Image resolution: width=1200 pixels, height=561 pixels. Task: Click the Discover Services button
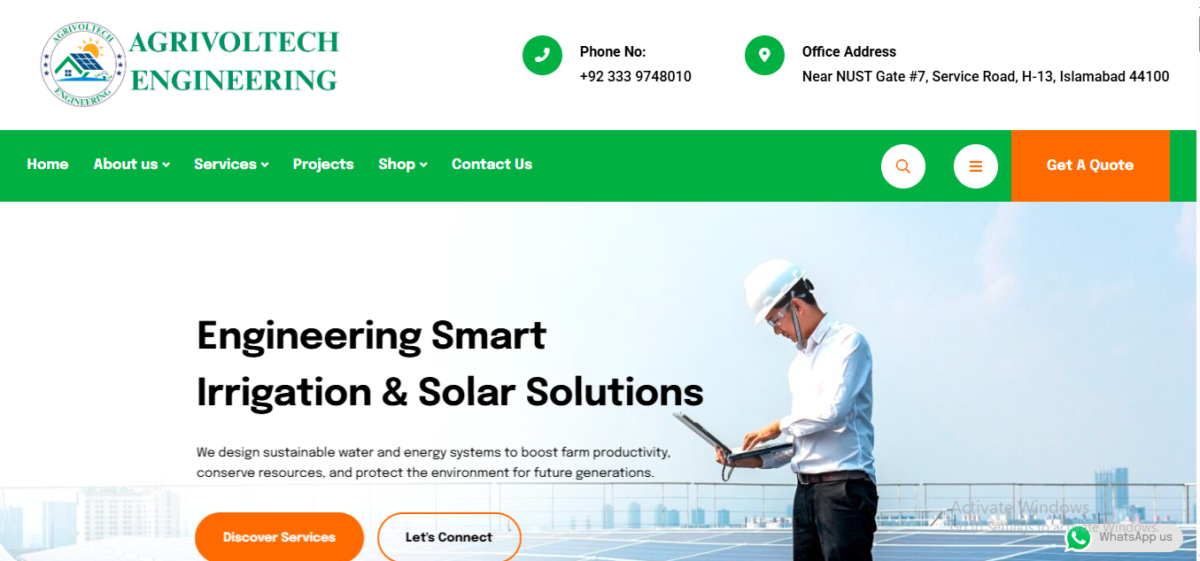[x=279, y=537]
